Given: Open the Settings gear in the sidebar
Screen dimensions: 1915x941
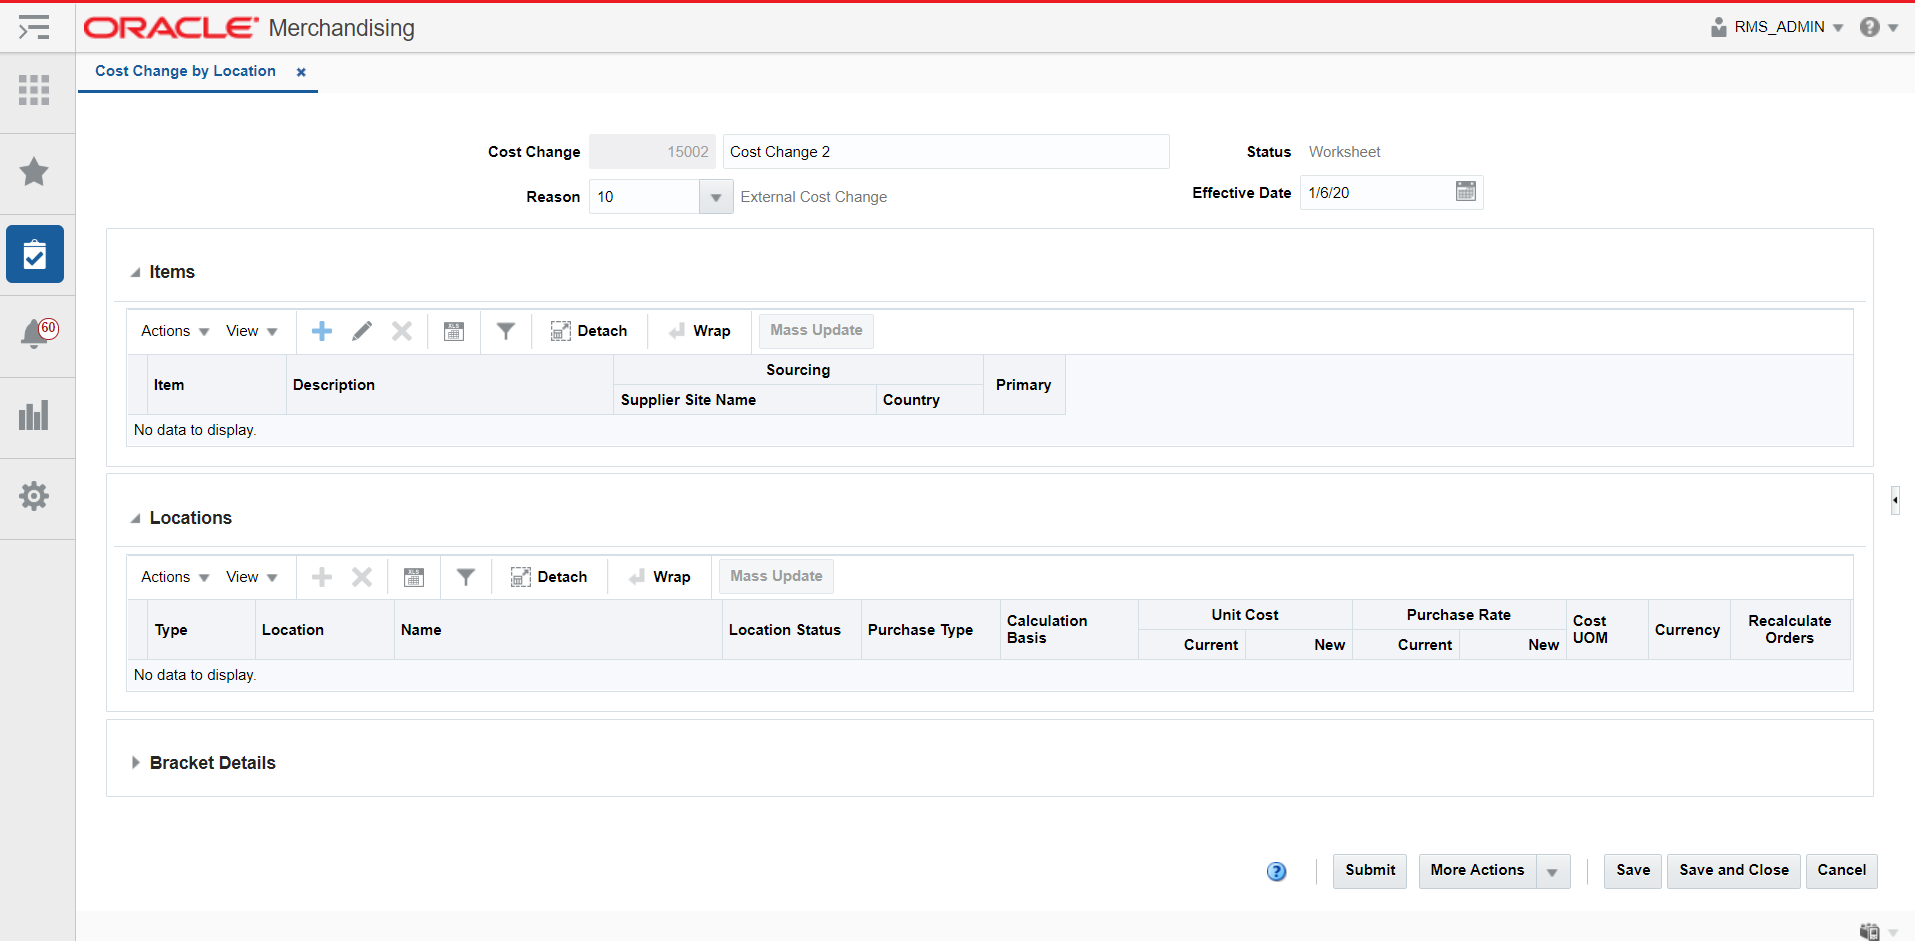Looking at the screenshot, I should click(x=34, y=496).
